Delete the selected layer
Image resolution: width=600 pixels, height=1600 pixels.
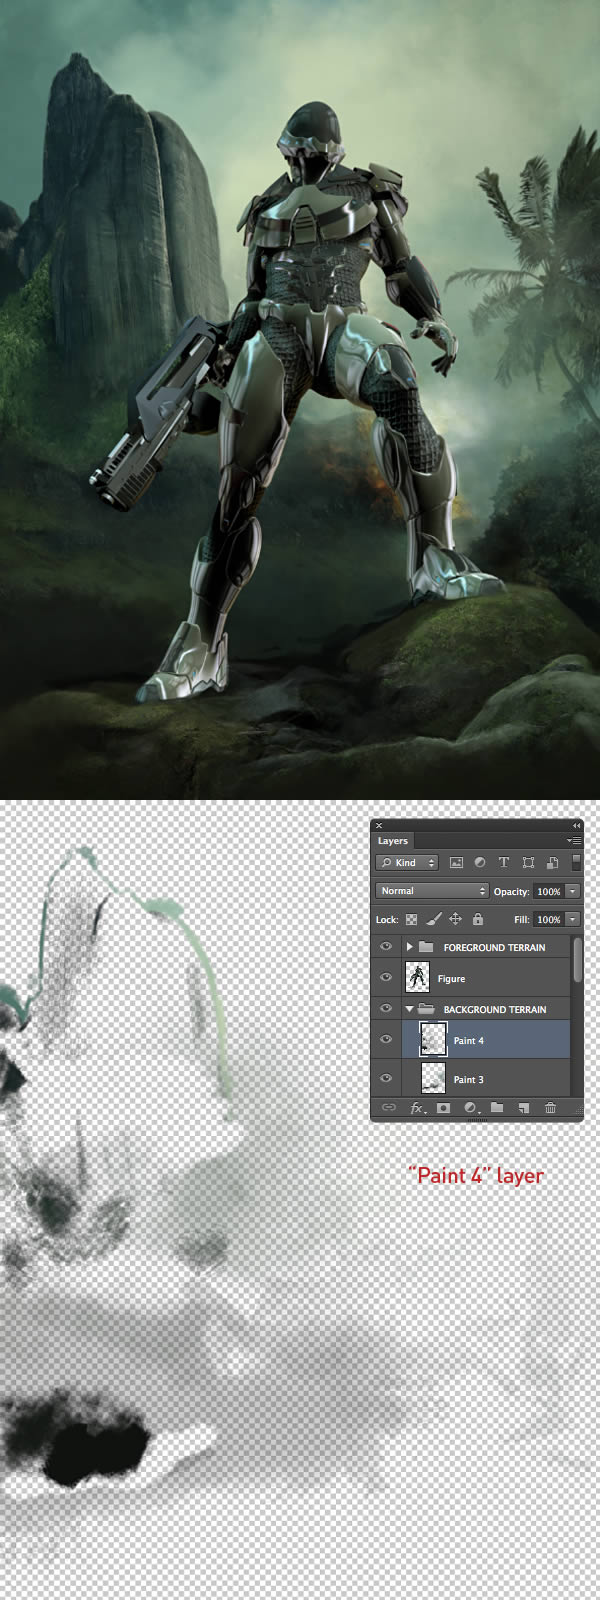(550, 1108)
